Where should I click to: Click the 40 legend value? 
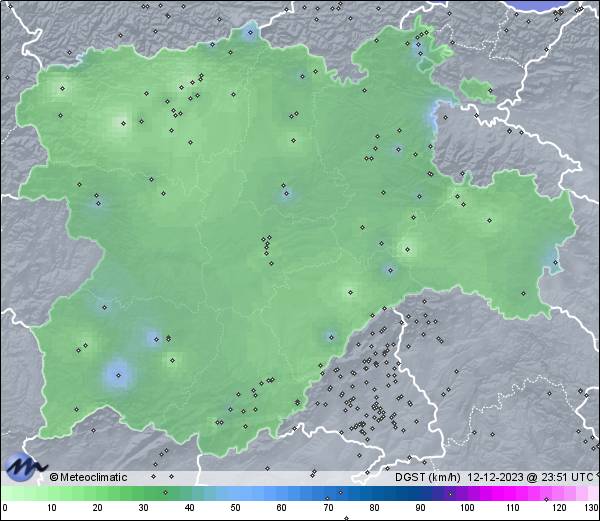tap(190, 508)
